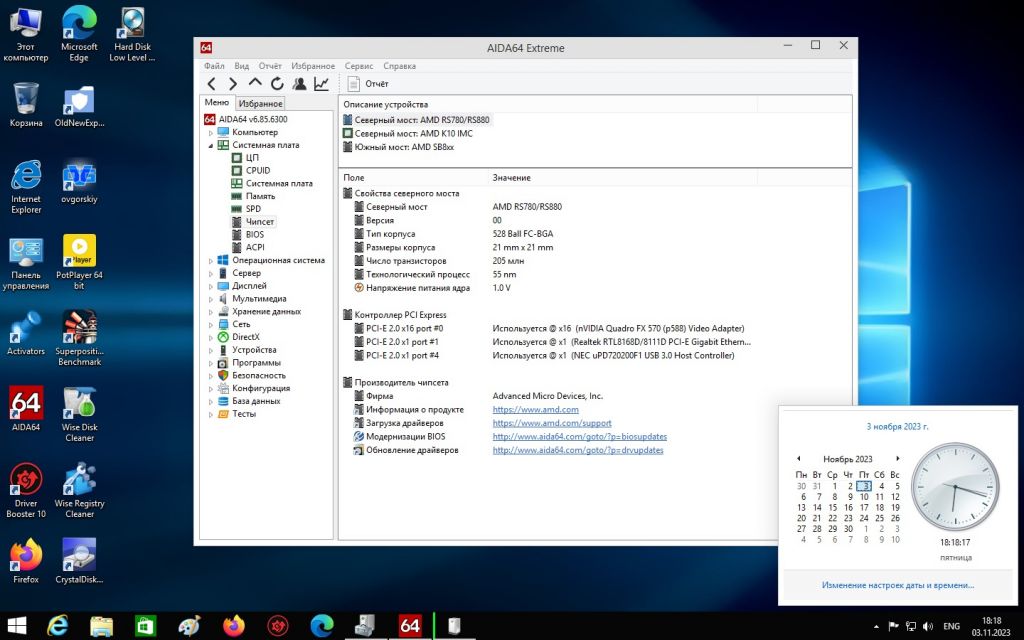The height and width of the screenshot is (640, 1024).
Task: Click Изменение настроек даты и времени link
Action: point(897,585)
